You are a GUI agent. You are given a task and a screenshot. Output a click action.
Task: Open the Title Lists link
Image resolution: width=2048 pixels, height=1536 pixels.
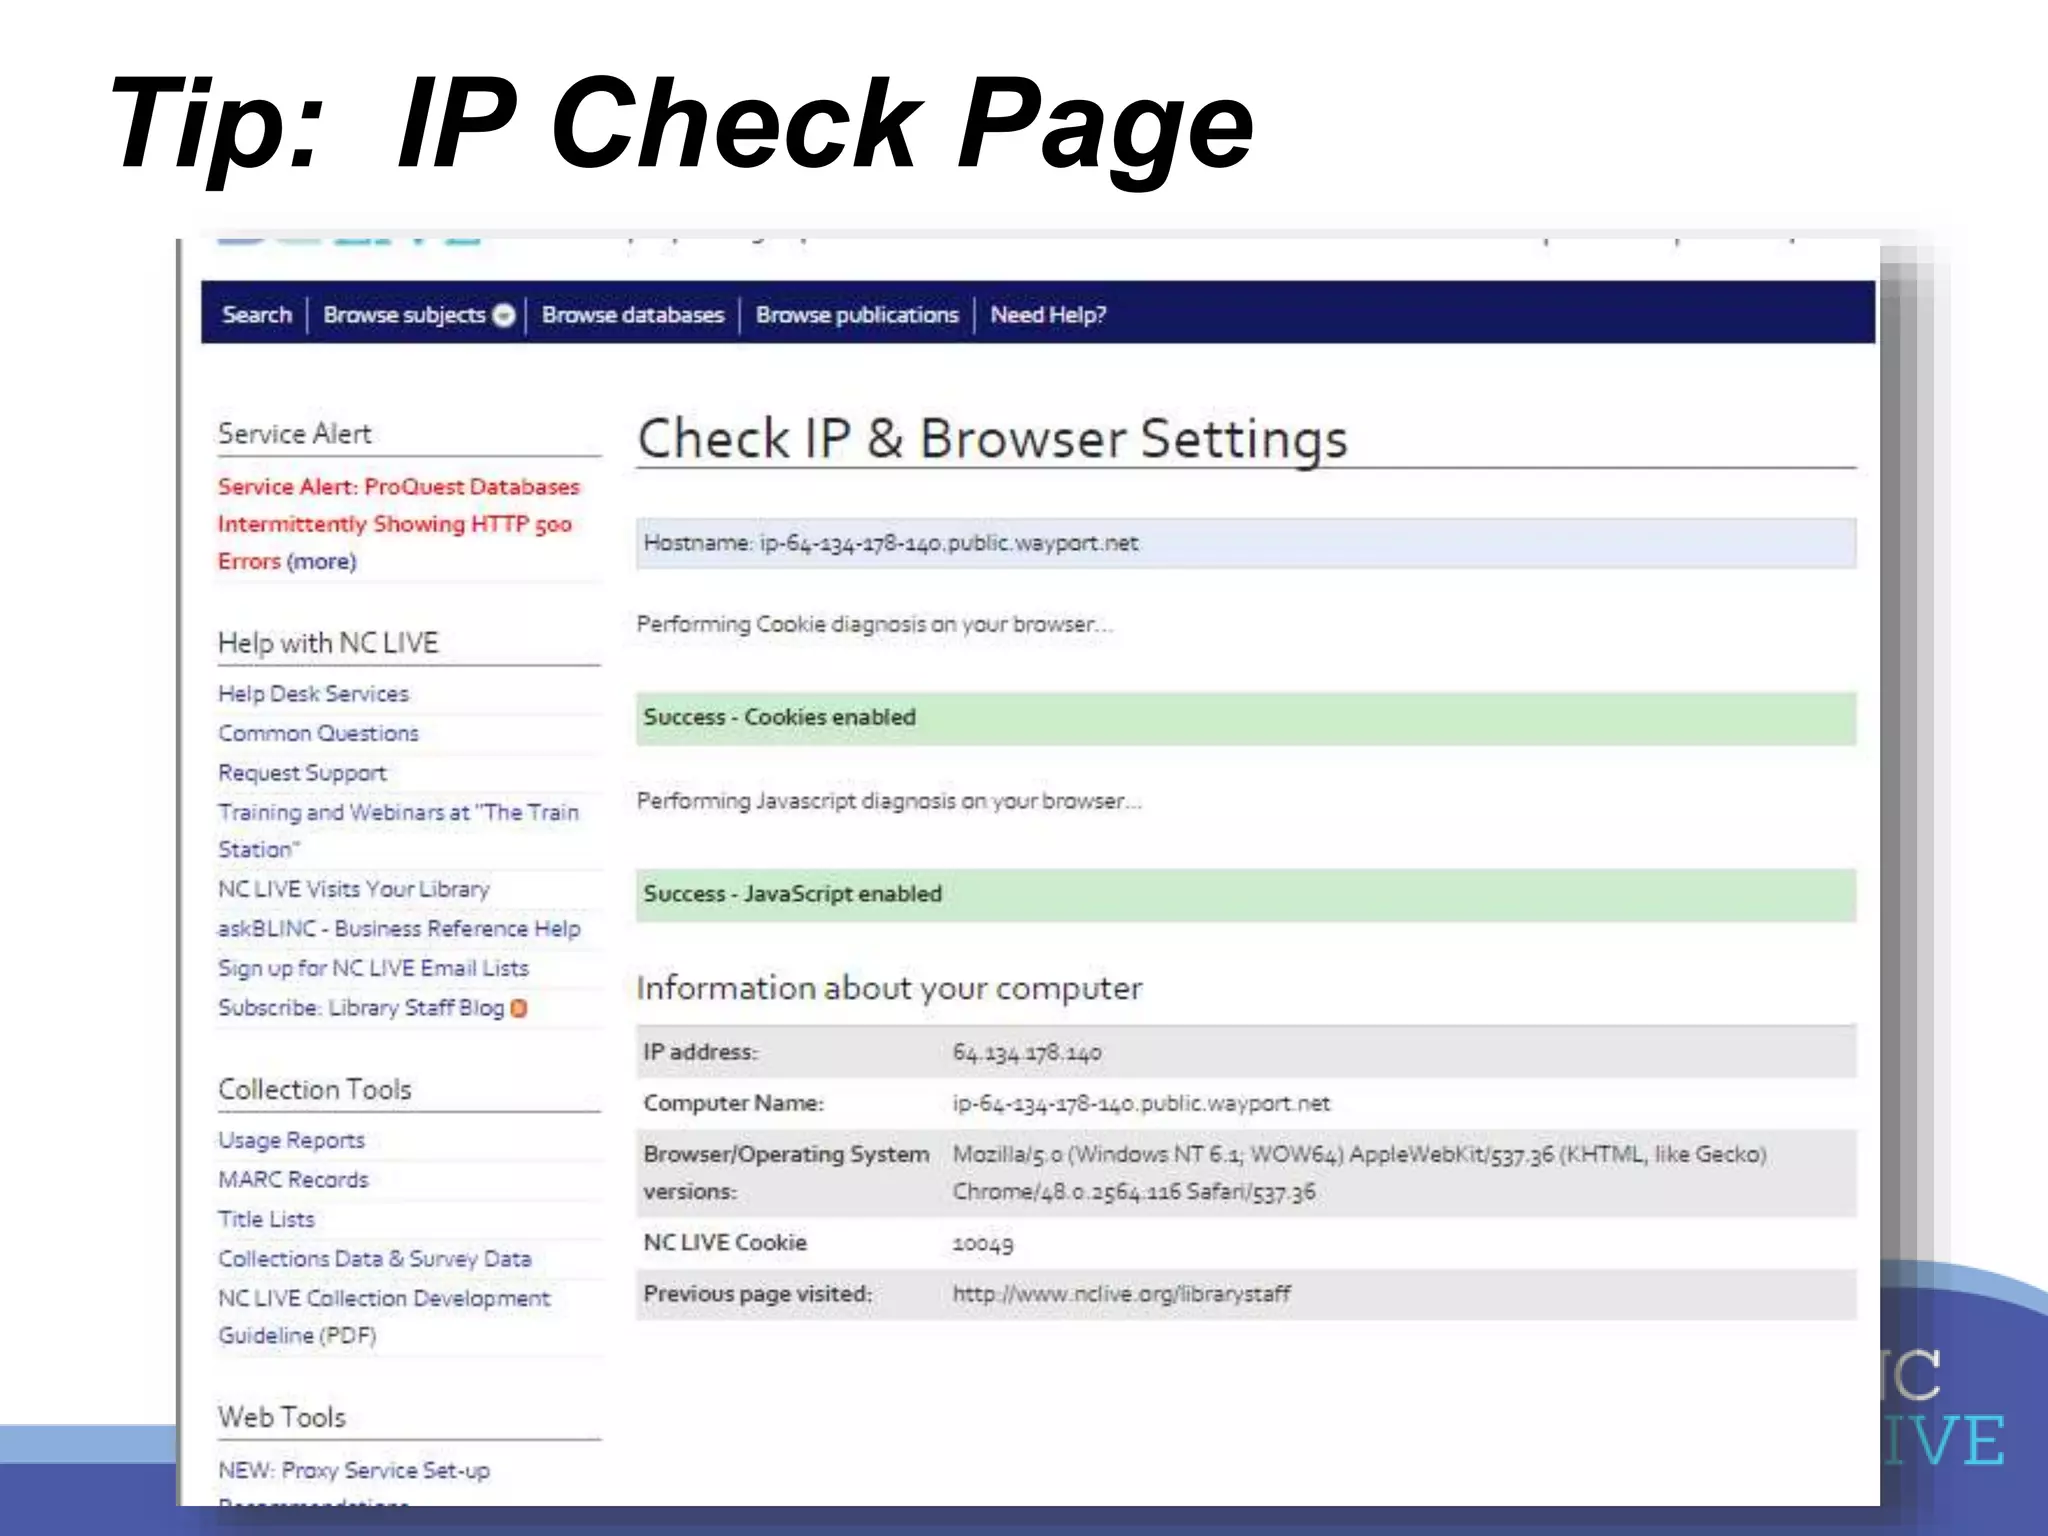point(266,1219)
